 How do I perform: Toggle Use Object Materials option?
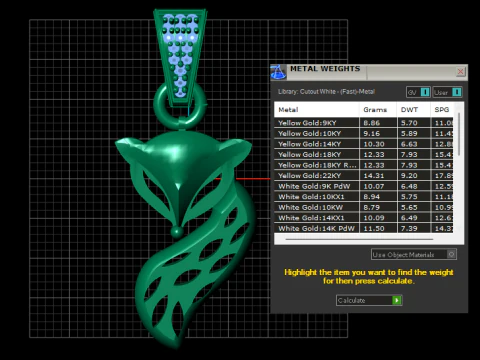414,255
